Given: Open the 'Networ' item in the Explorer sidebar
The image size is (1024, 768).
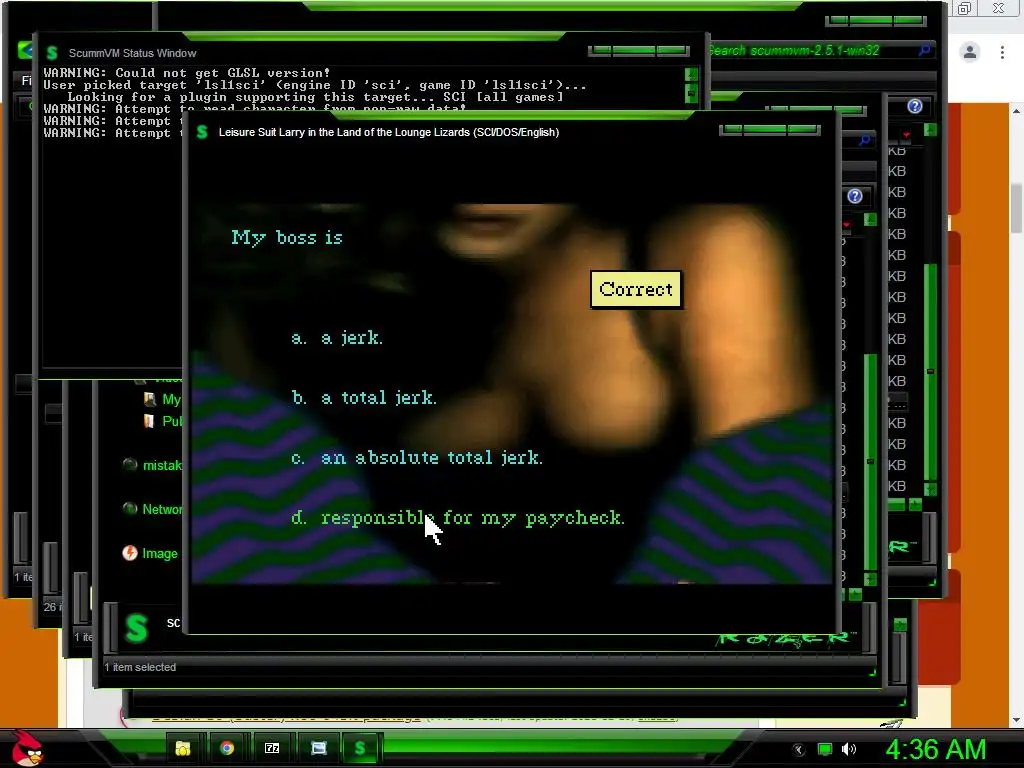Looking at the screenshot, I should coord(152,509).
